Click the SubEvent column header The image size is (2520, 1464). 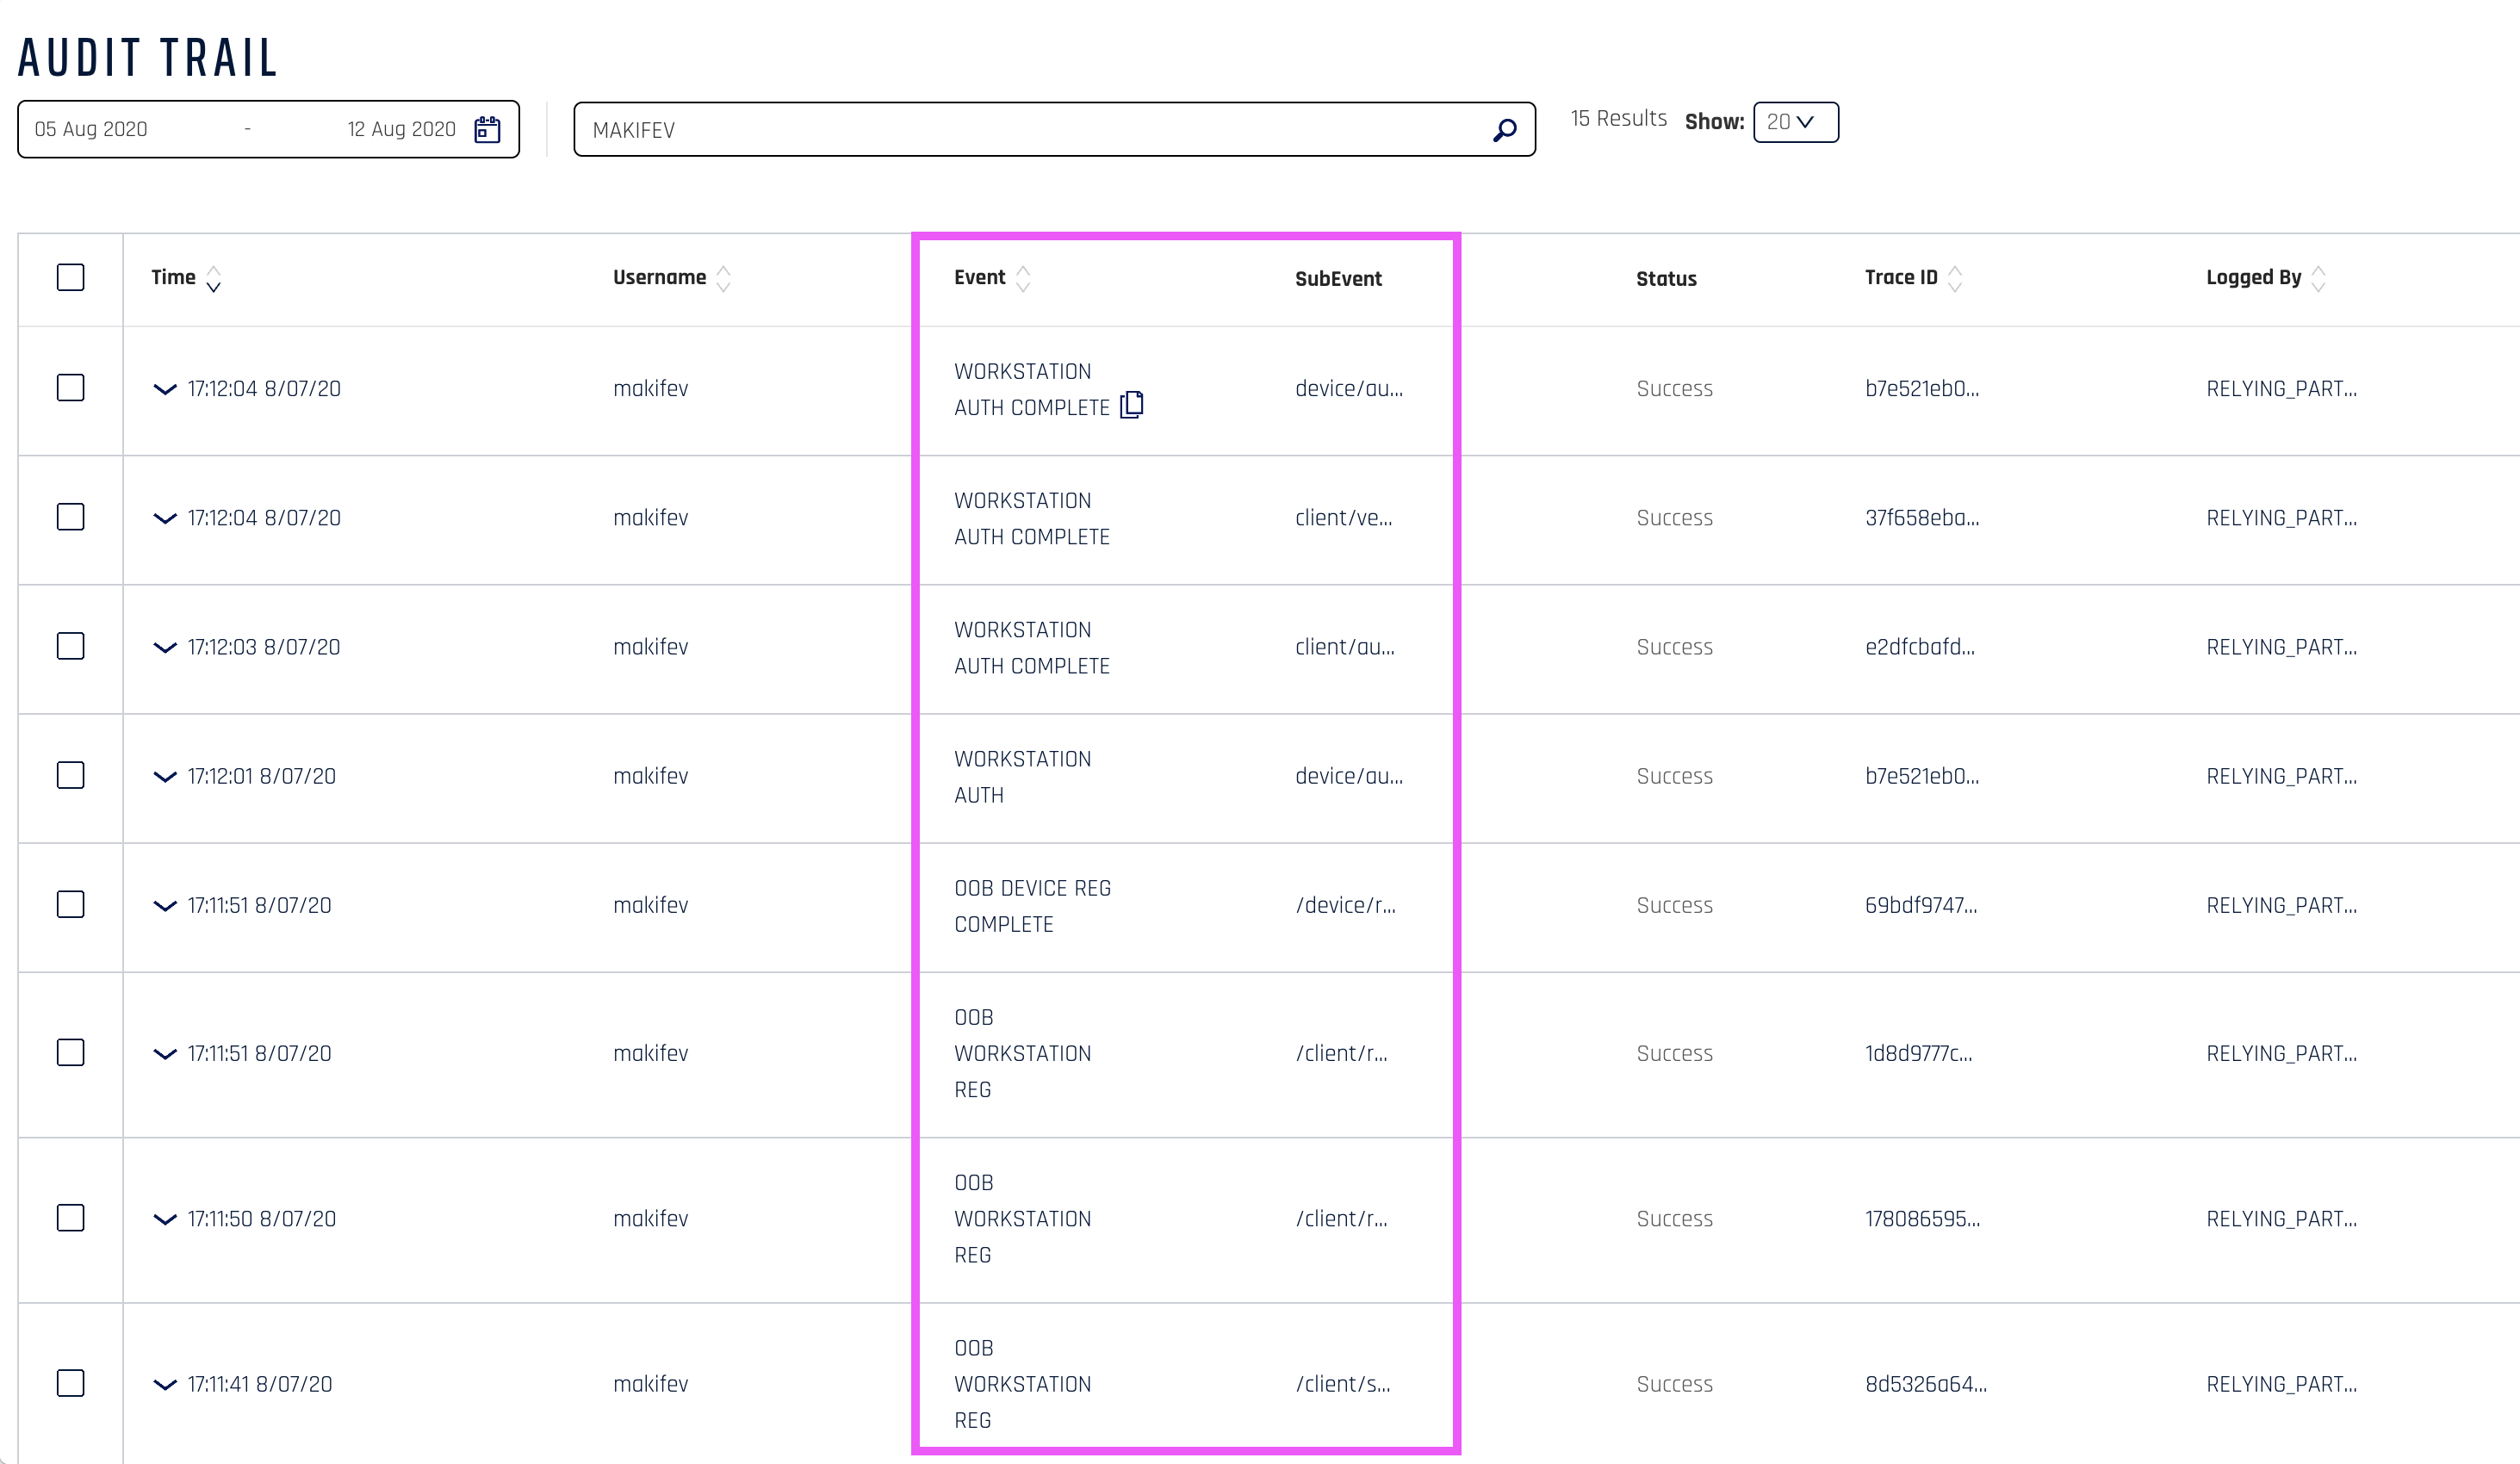1338,279
